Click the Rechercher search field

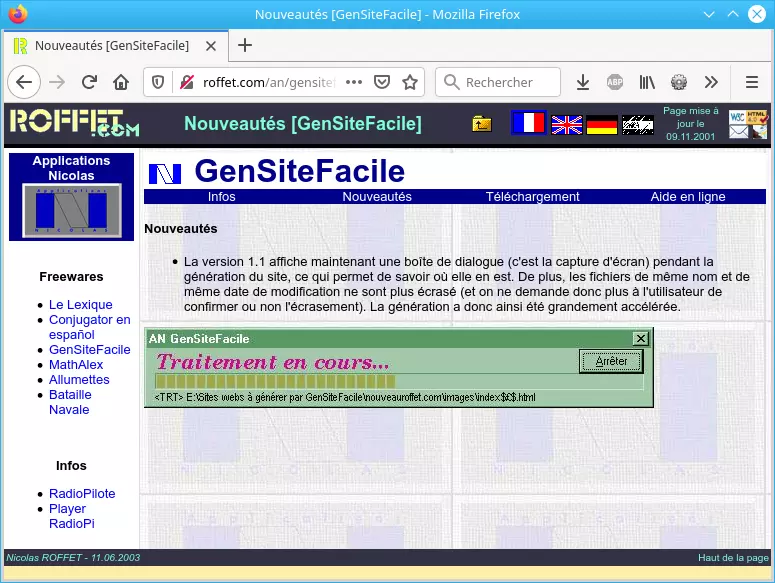pos(498,82)
